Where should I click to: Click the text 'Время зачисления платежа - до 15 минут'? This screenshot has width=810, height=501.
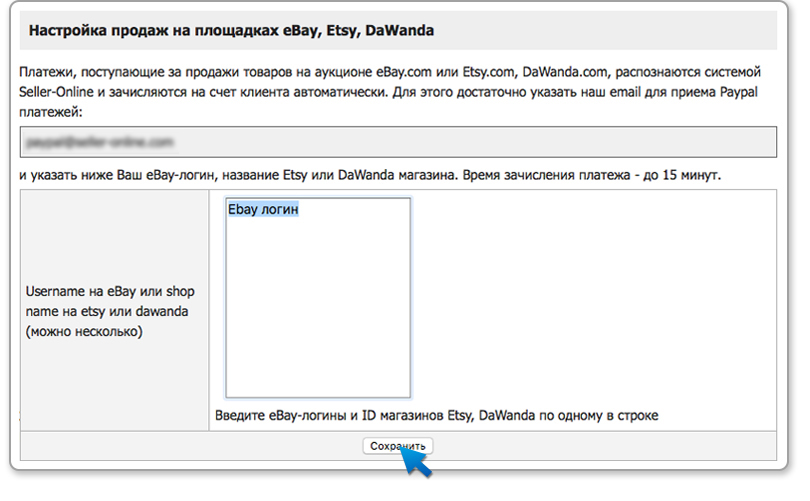pos(591,175)
